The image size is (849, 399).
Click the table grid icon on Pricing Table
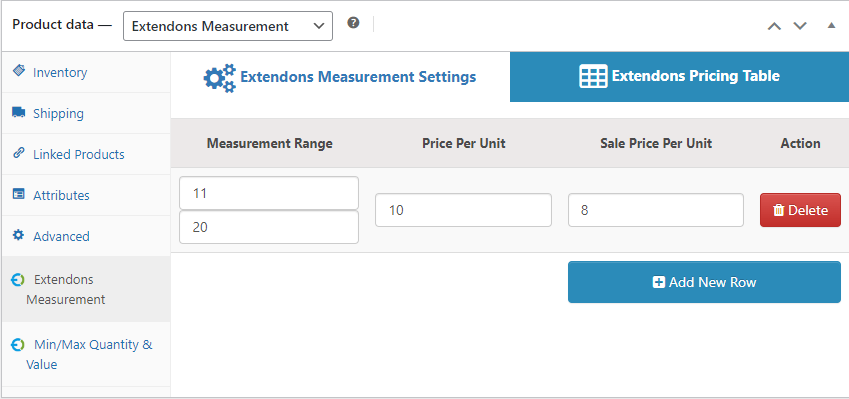pos(593,76)
